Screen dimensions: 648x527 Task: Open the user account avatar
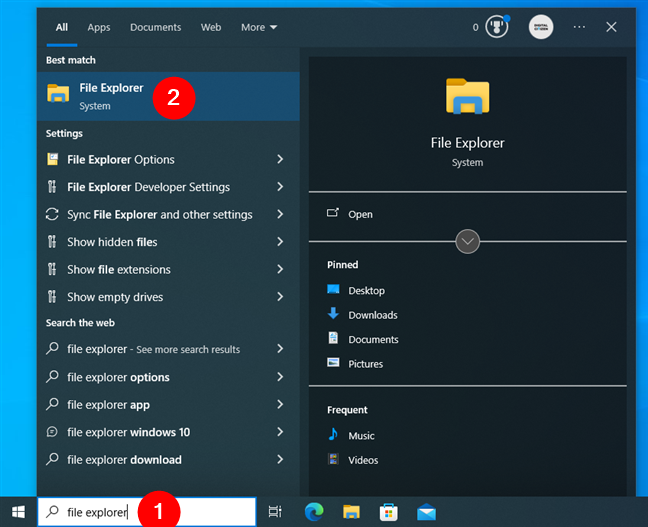[541, 27]
